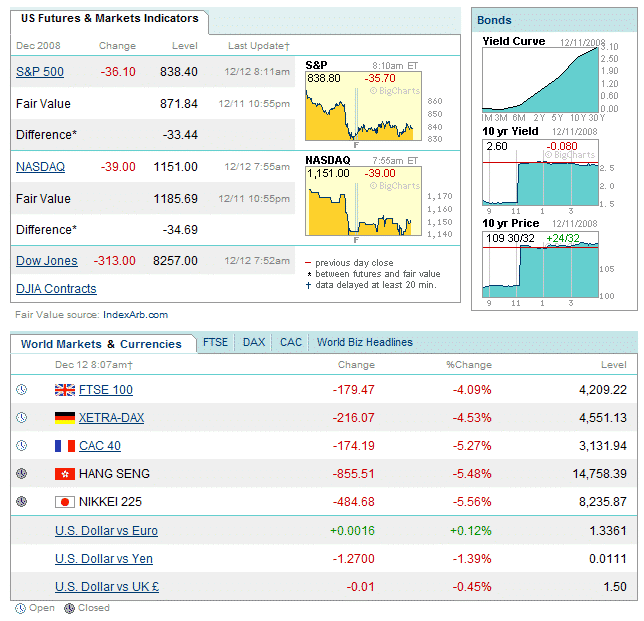Click the United Kingdom flag icon
This screenshot has width=644, height=621.
click(x=66, y=390)
